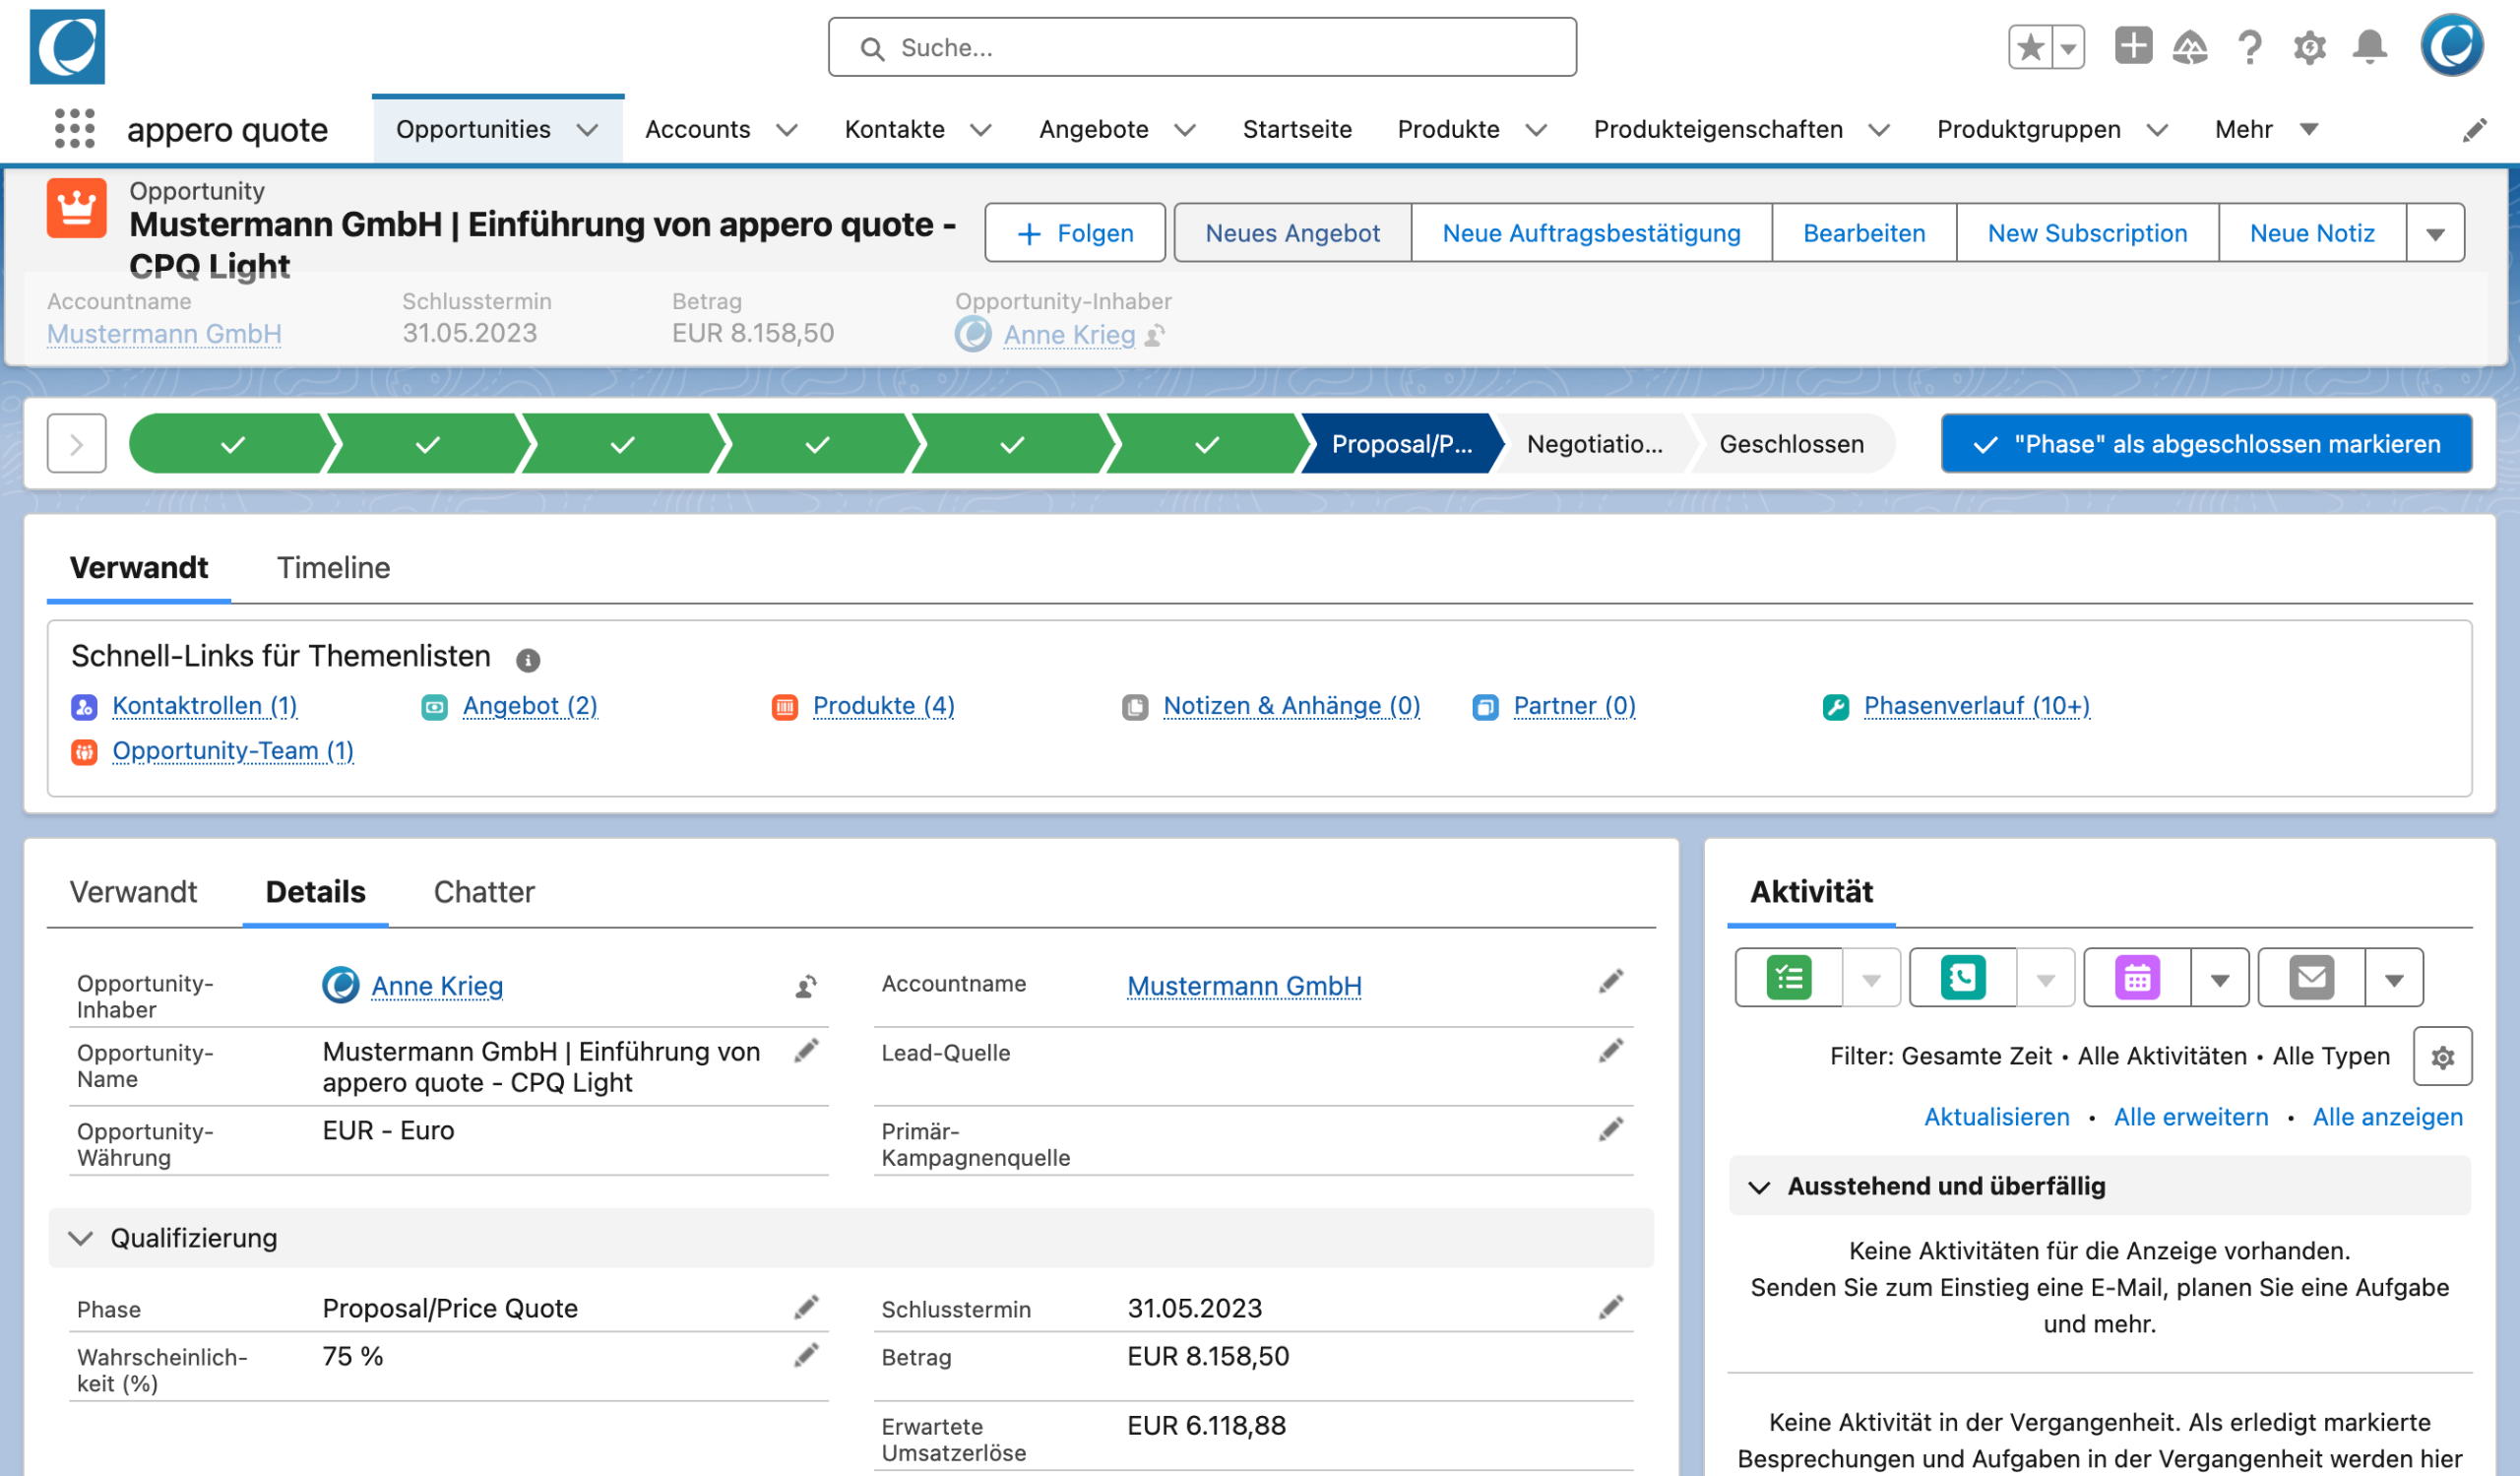2520x1476 pixels.
Task: Switch to the Chatter tab
Action: click(x=484, y=891)
